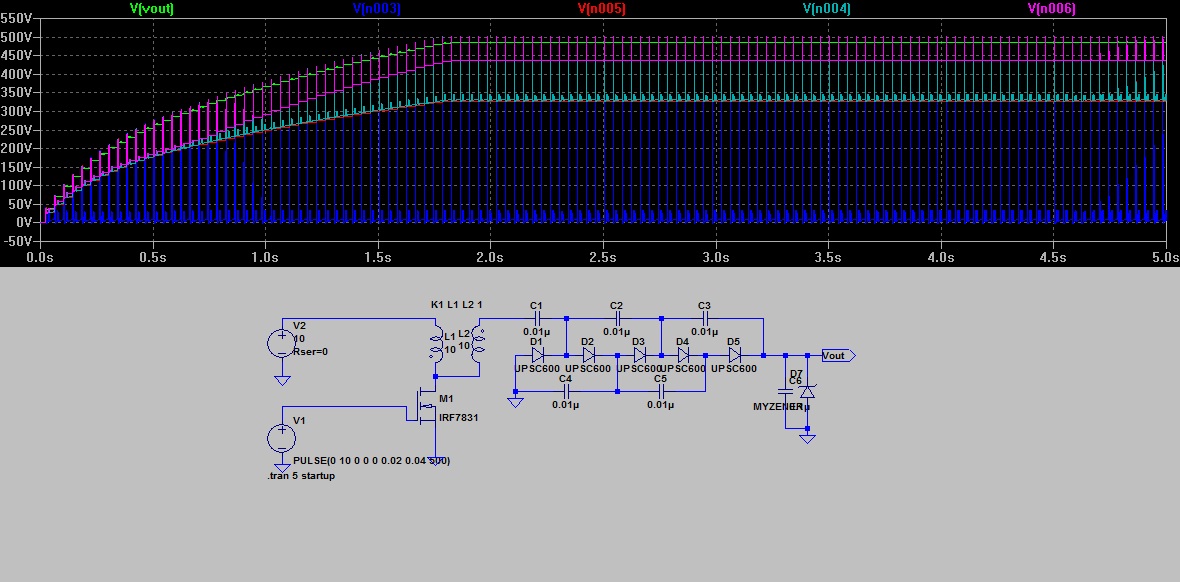1180x582 pixels.
Task: Click the 0.01µ value under C3
Action: [705, 331]
